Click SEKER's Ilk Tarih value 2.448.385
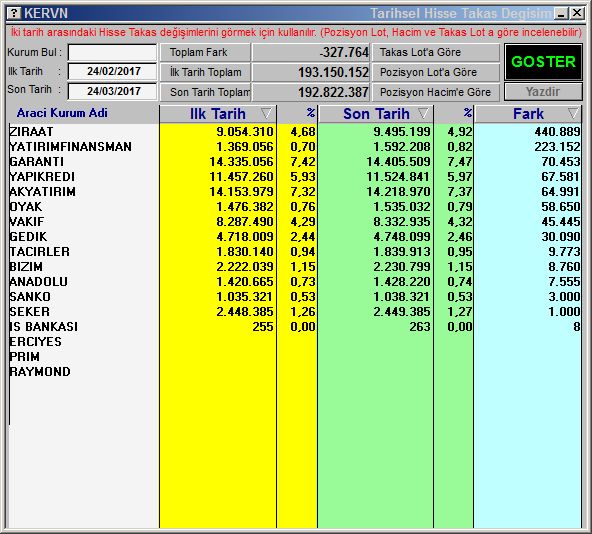592x534 pixels. (245, 312)
